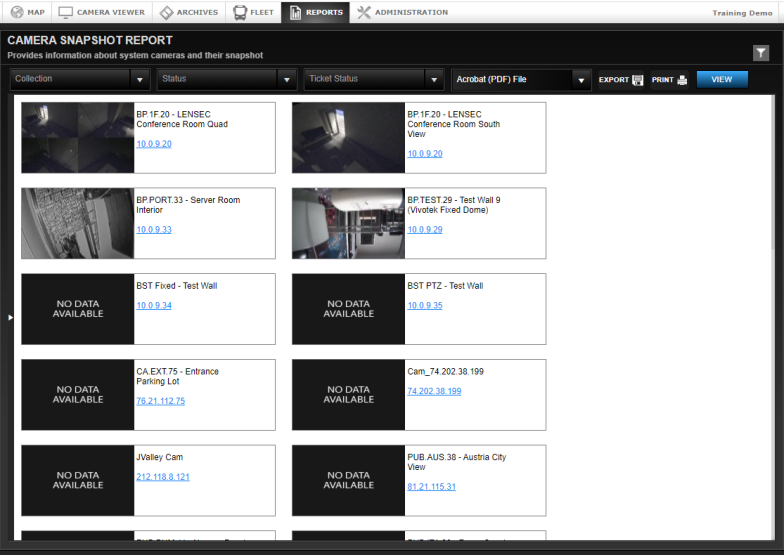Expand the left side panel arrow
The image size is (784, 555).
coord(11,317)
